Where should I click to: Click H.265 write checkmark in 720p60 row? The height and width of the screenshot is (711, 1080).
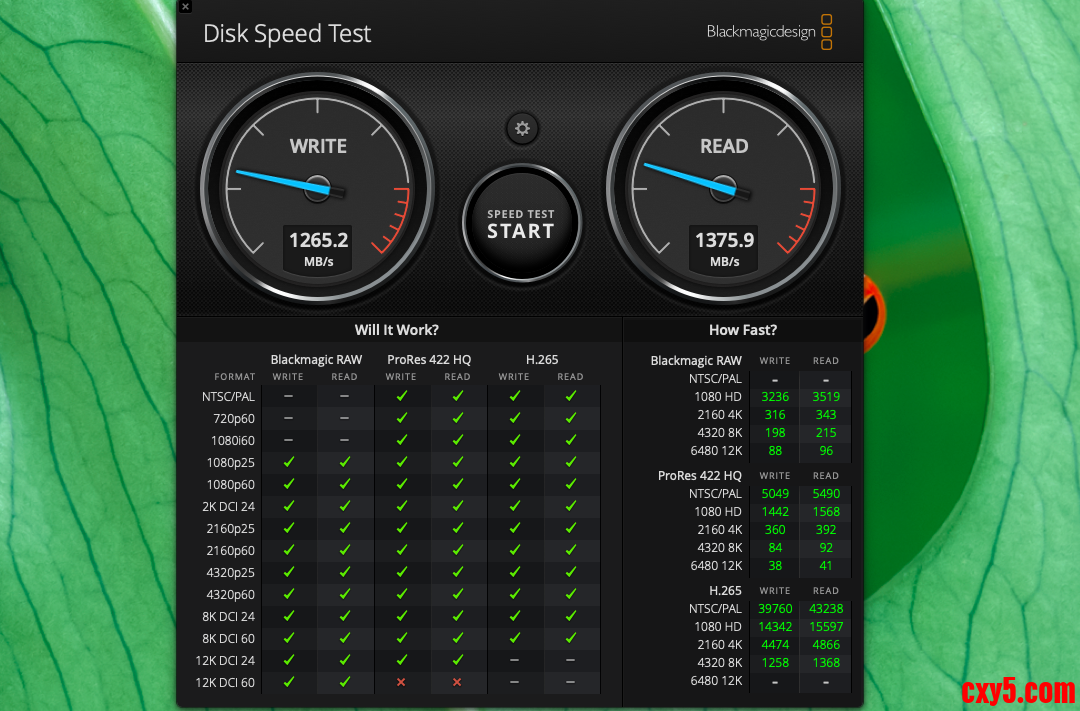(x=515, y=418)
